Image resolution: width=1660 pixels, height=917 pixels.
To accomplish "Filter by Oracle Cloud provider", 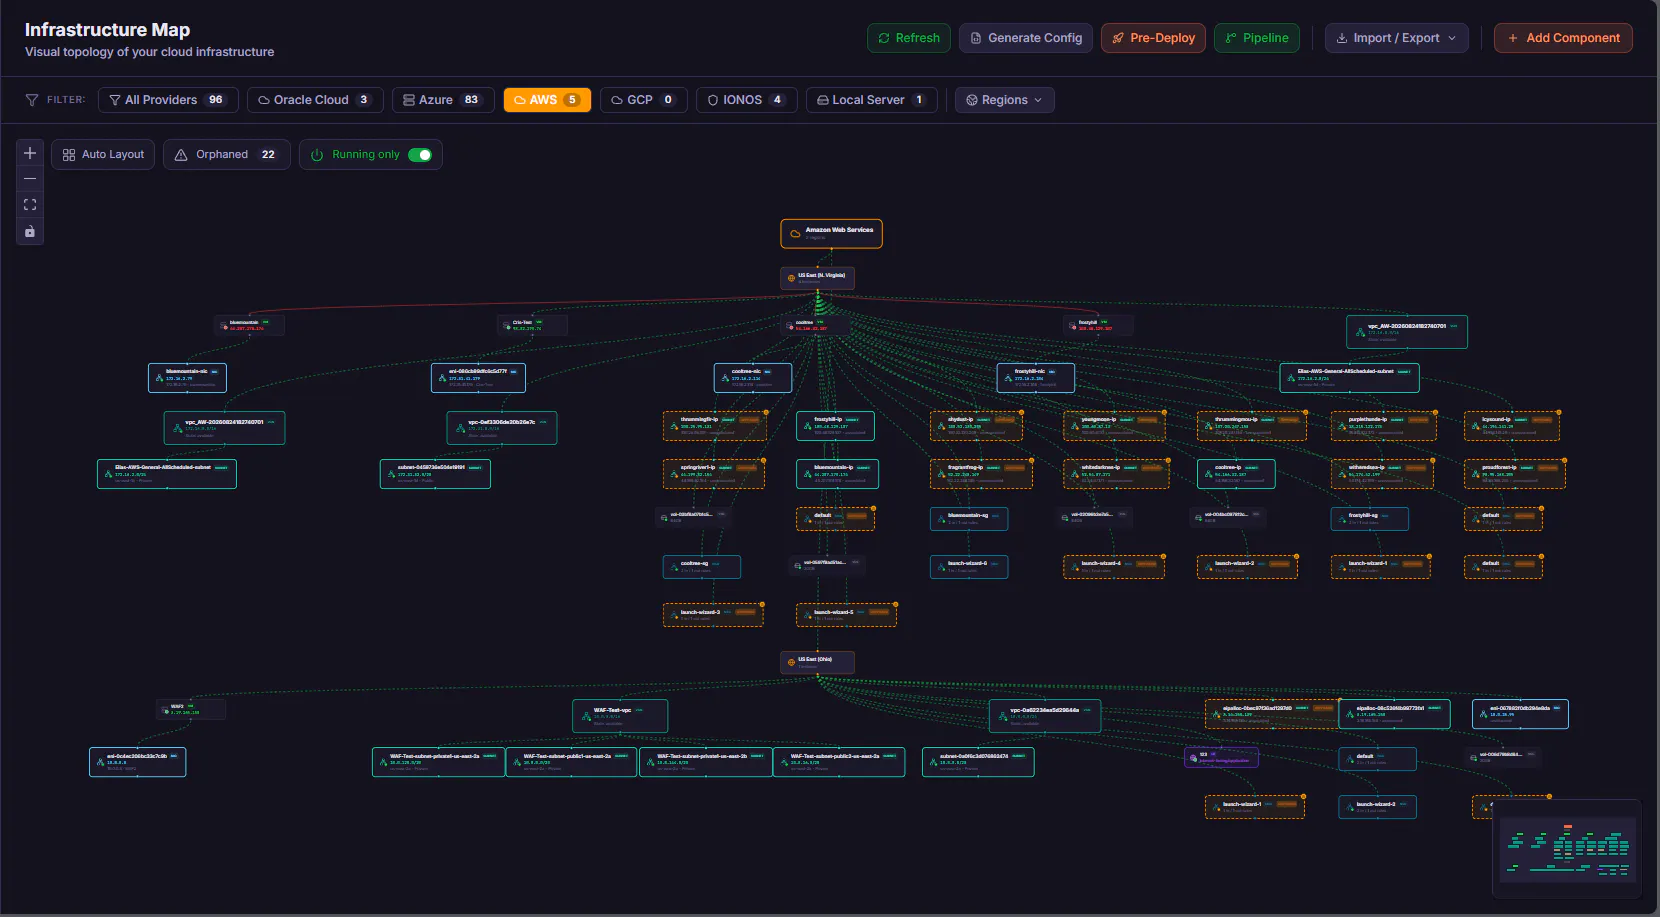I will coord(315,100).
